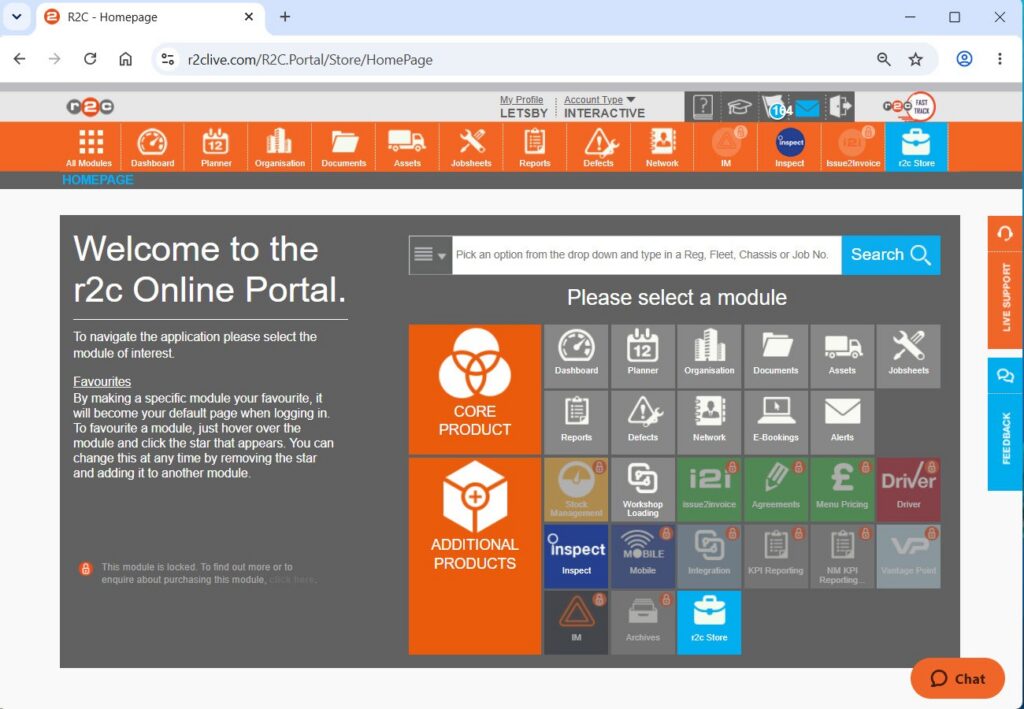Screen dimensions: 1024x709
Task: Select the Dashboard tile in module grid
Action: 576,356
